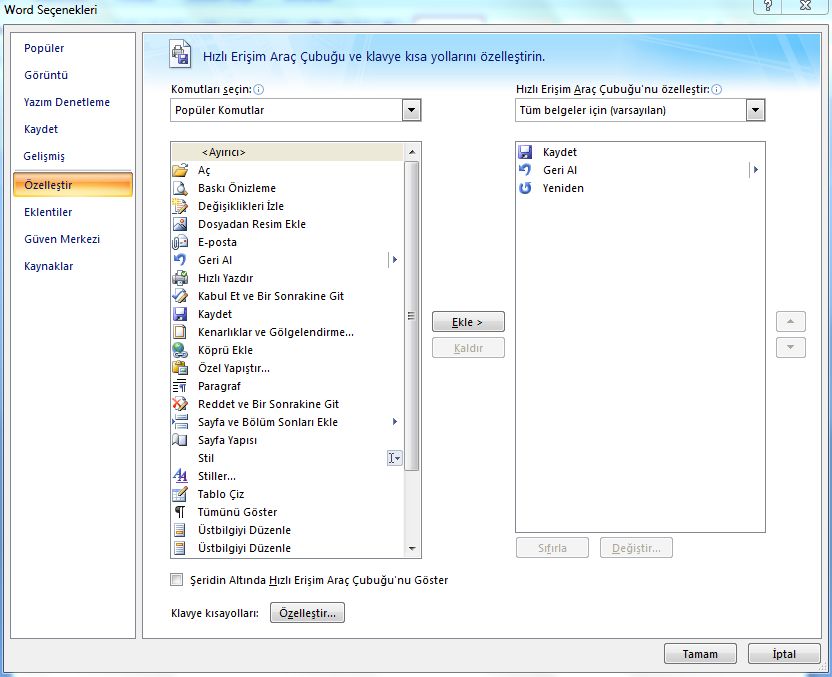Click the Baskı Önizleme magnifier icon

(180, 188)
